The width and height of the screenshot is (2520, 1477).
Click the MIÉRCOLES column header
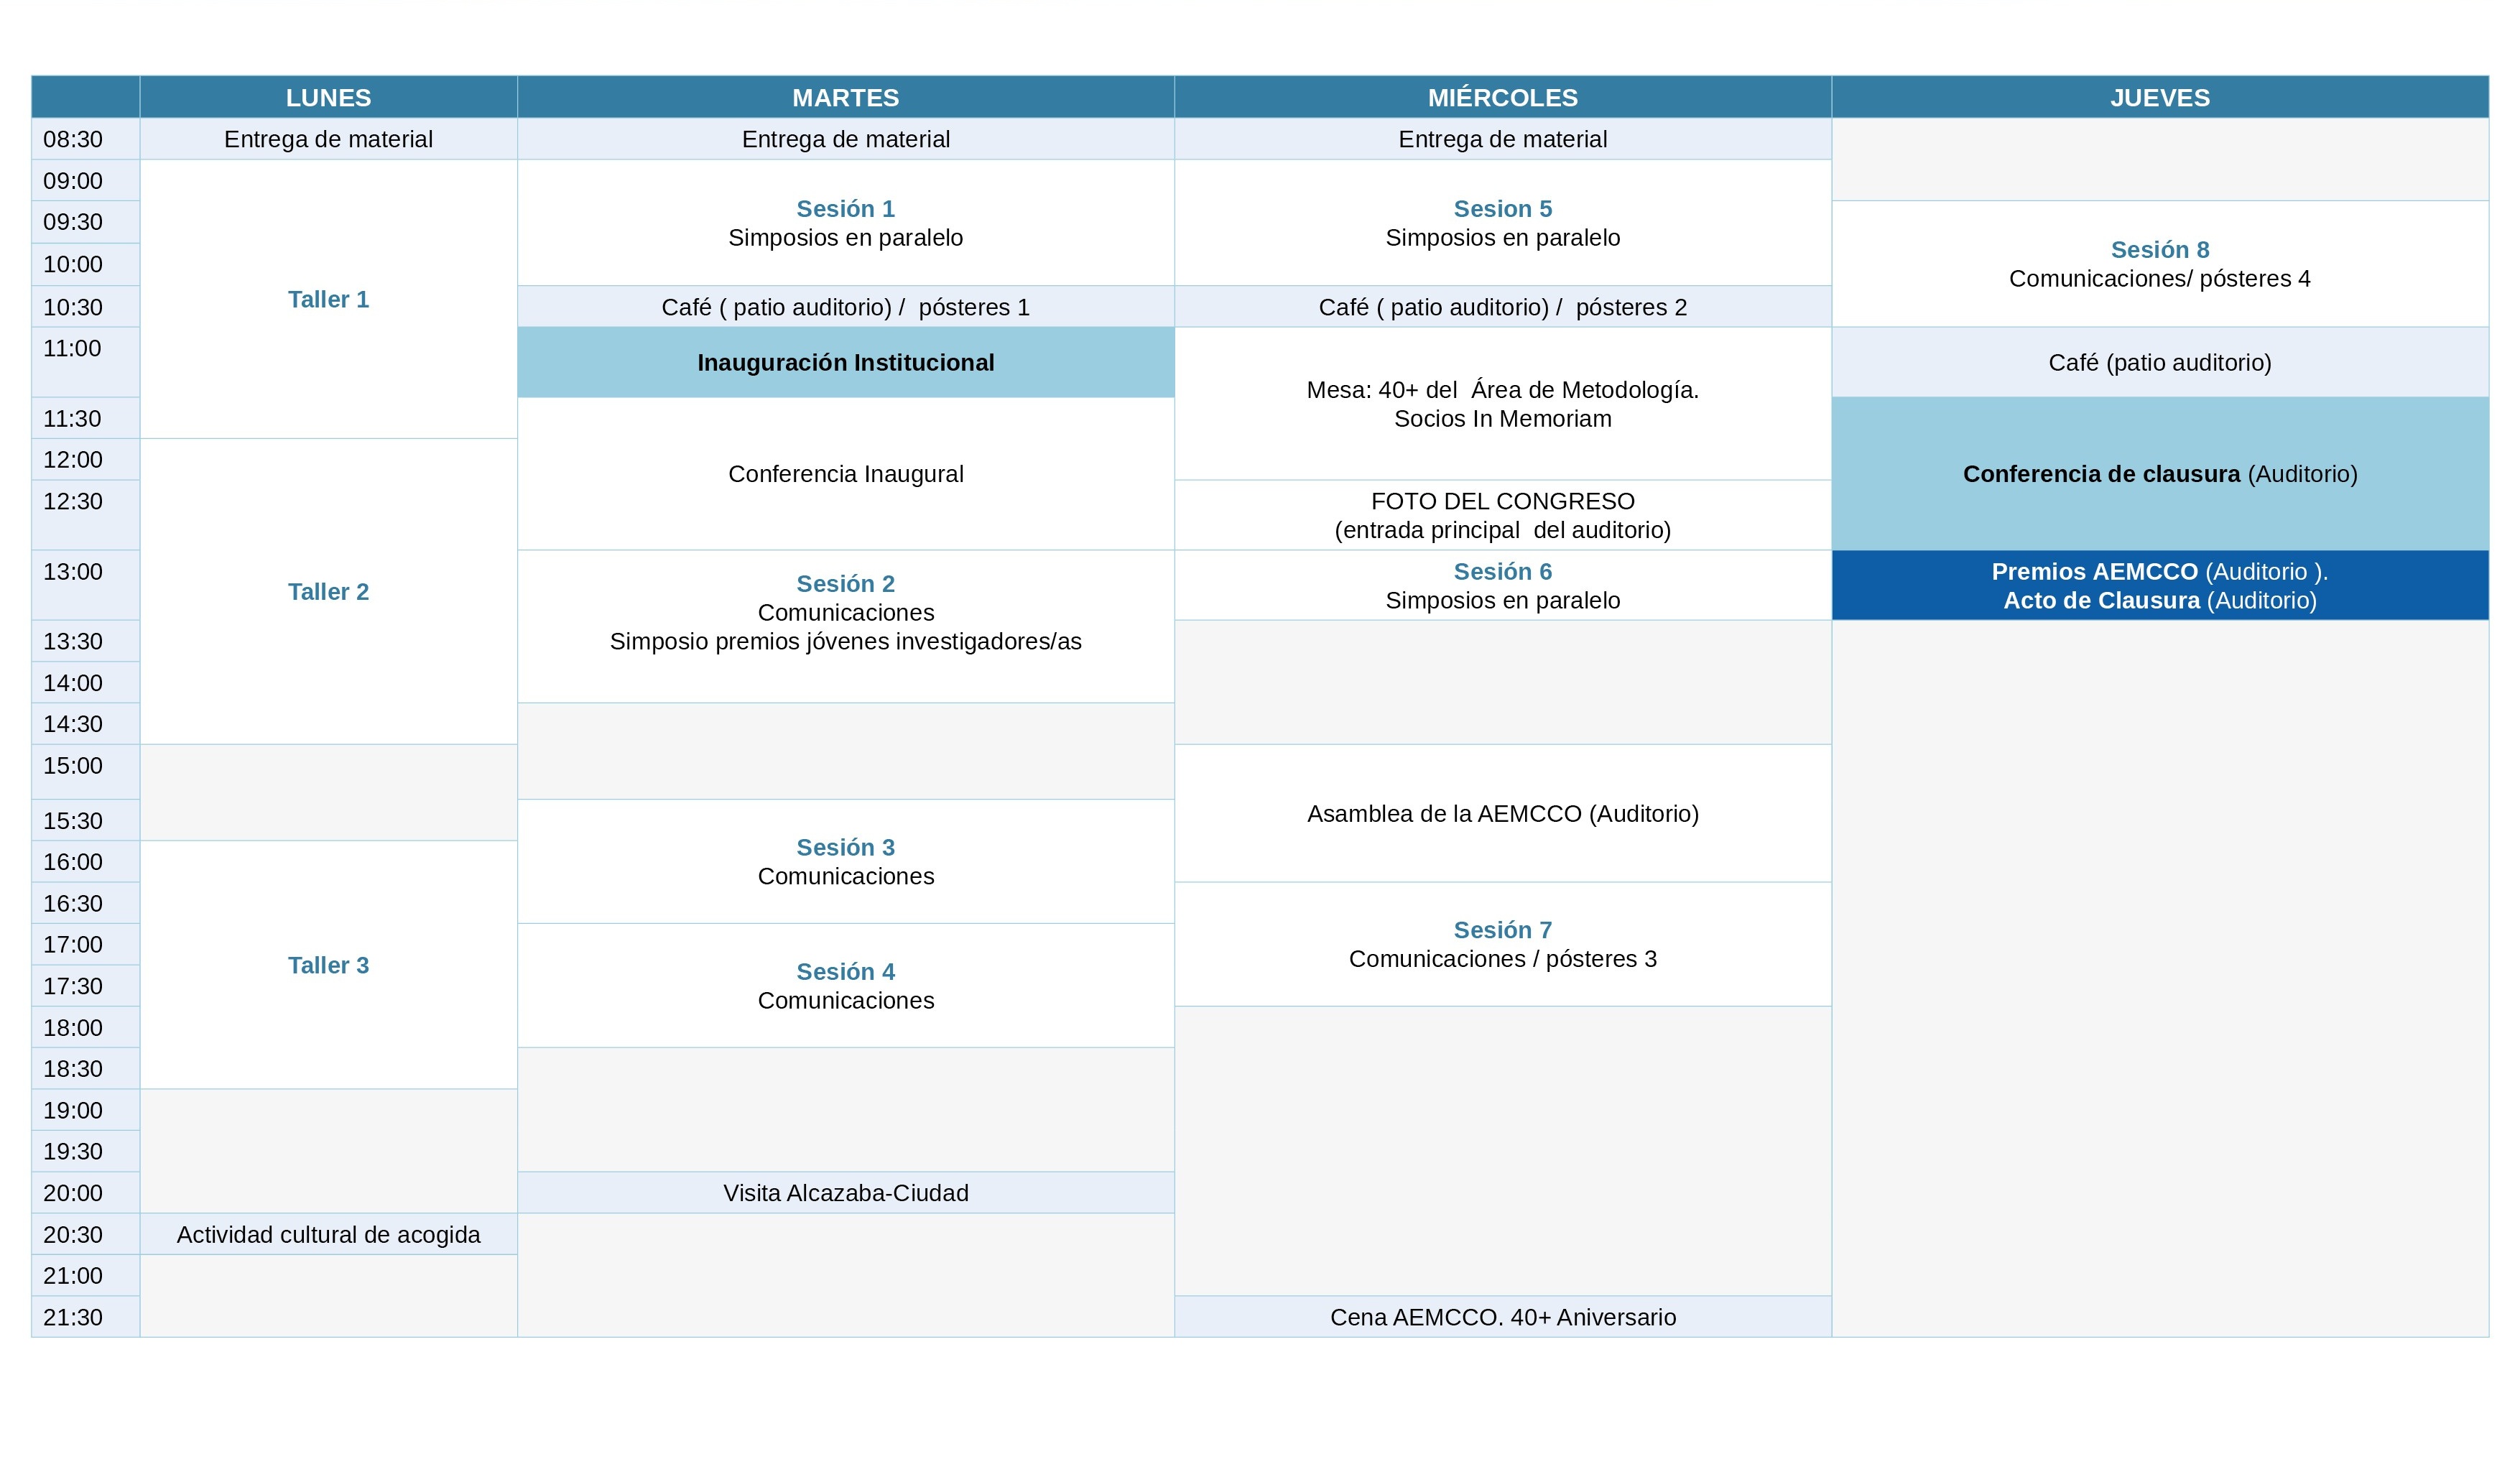(x=1502, y=97)
